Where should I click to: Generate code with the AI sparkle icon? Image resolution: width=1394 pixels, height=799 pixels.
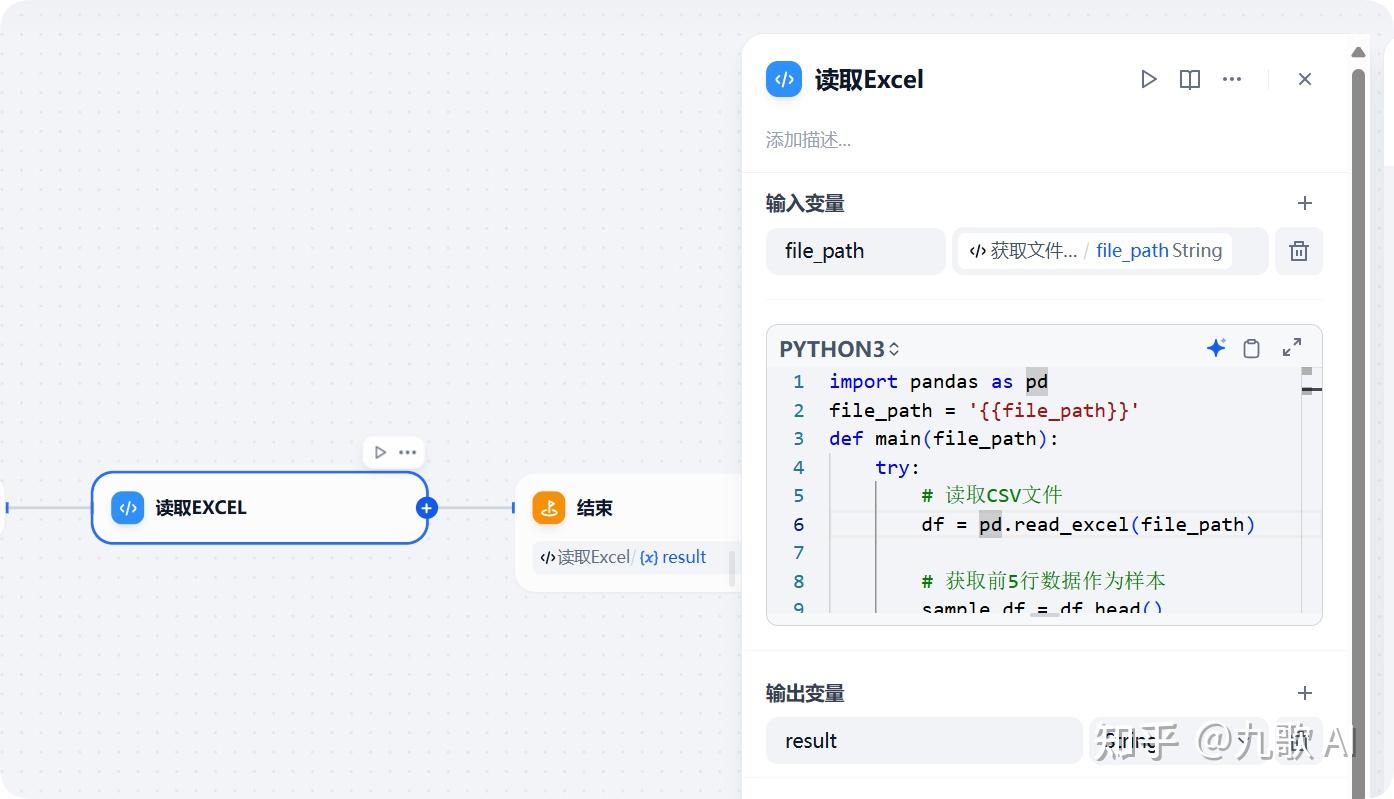click(1216, 347)
